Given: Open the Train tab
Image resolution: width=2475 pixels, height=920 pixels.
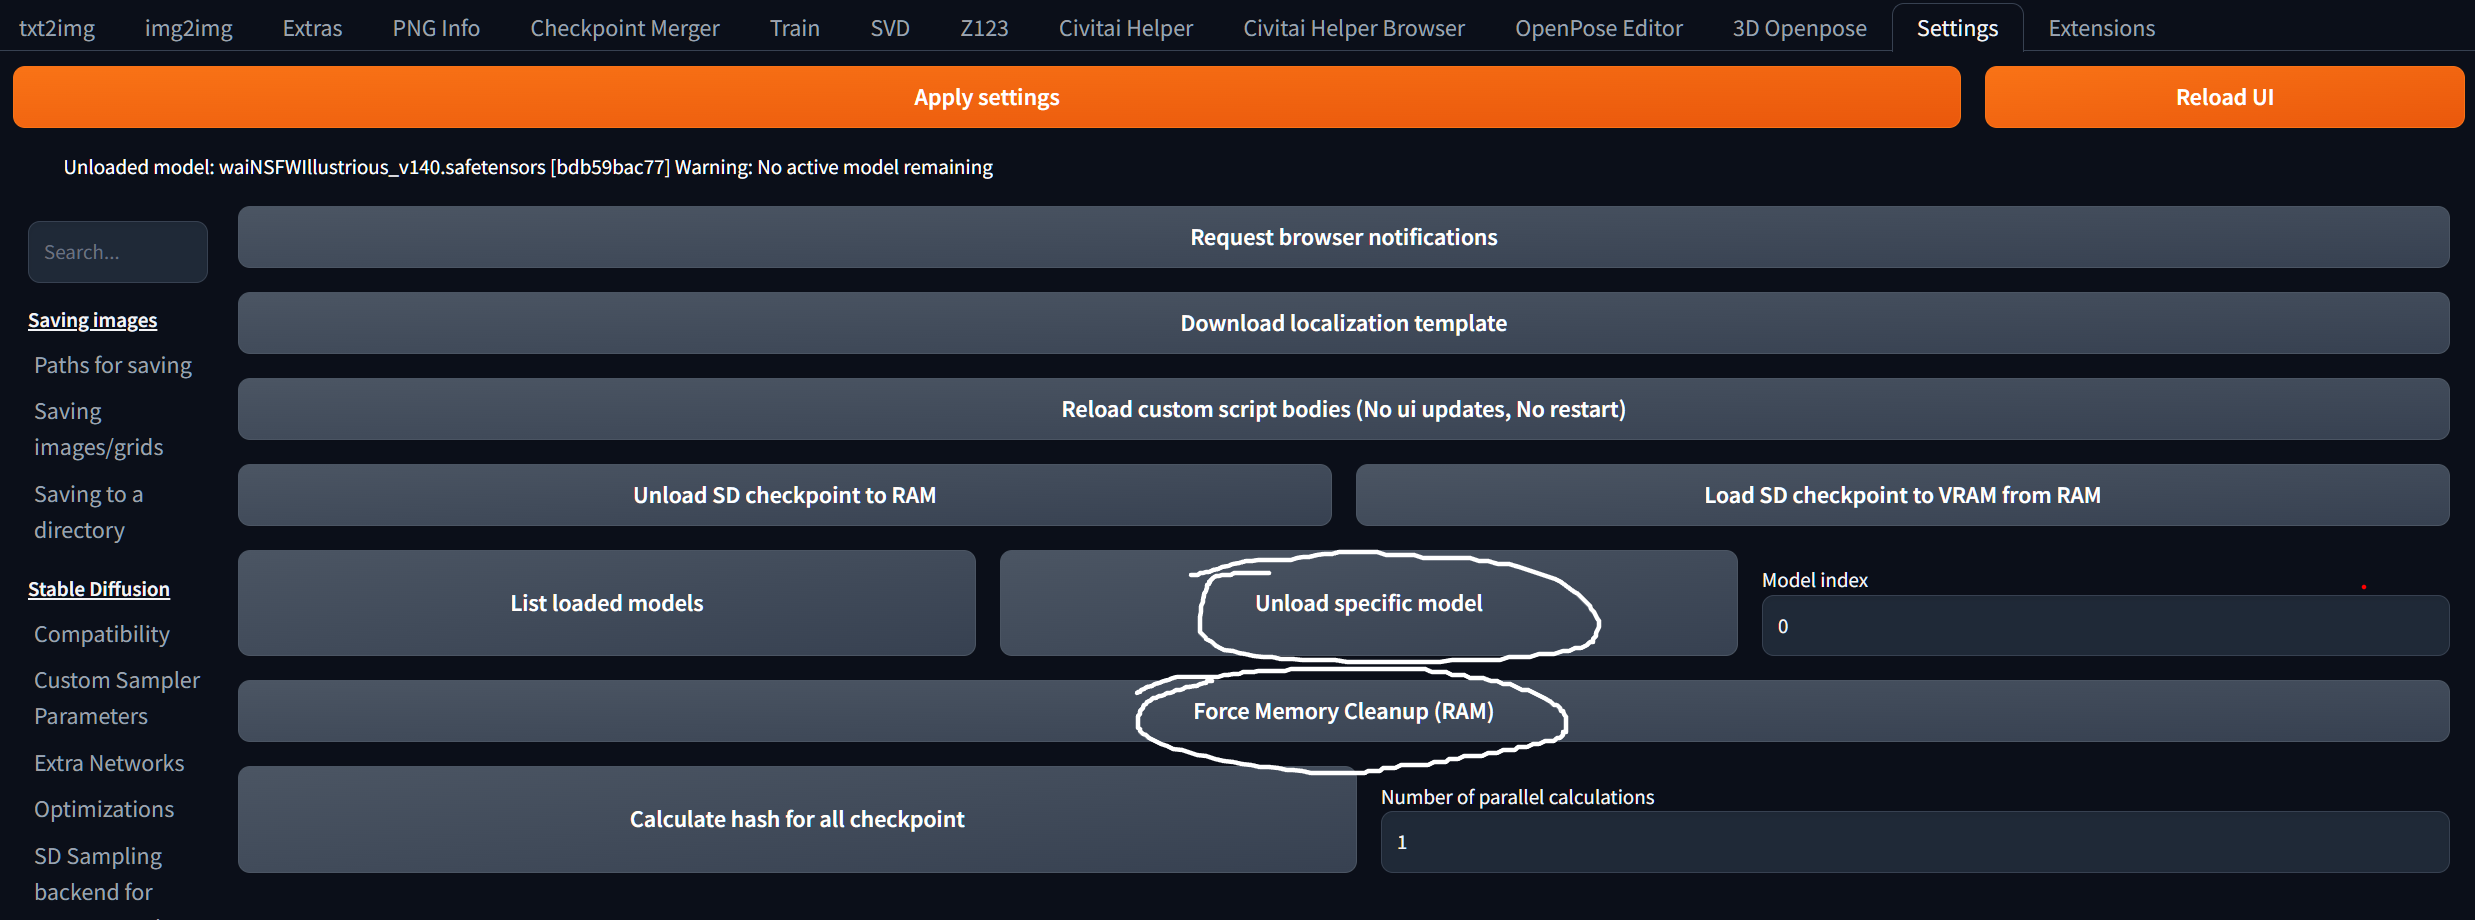Looking at the screenshot, I should pos(795,28).
